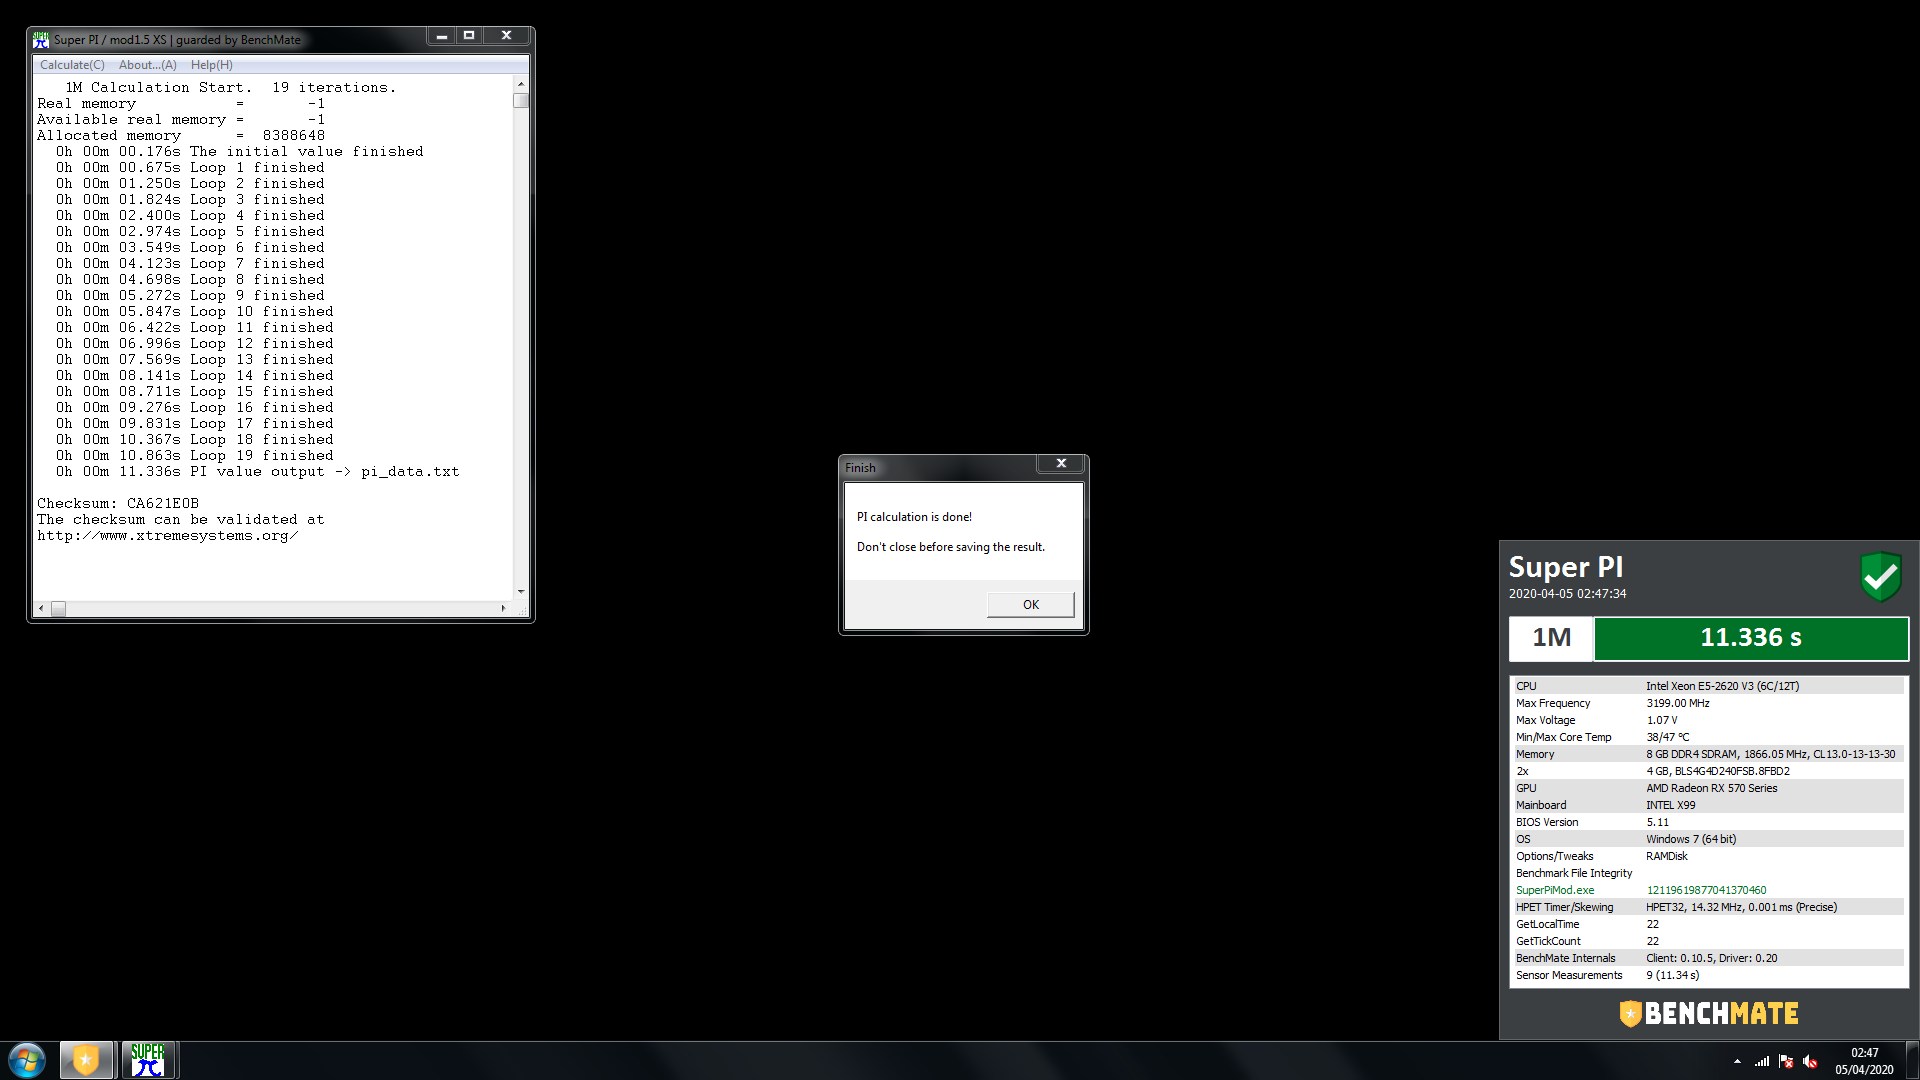Click OS value Windows 7 (64 bit)

coord(1691,839)
